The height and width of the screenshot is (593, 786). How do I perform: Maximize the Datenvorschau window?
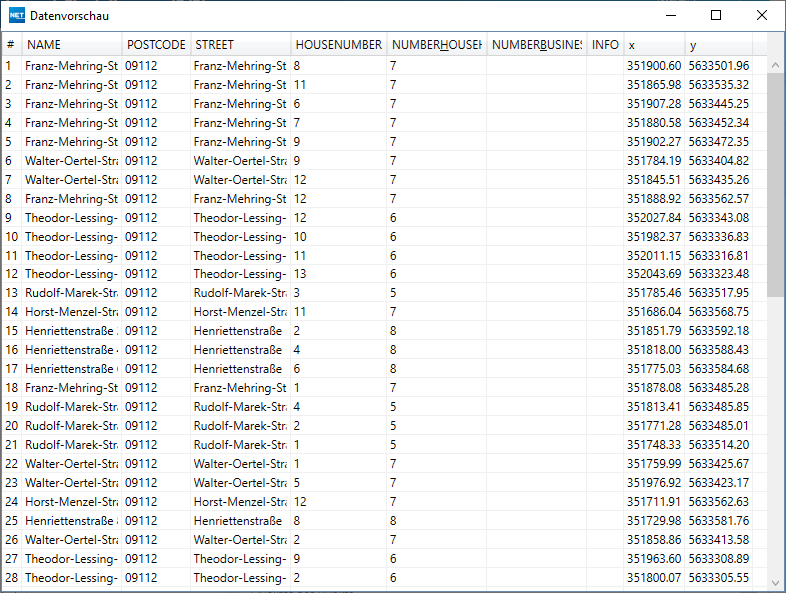716,16
